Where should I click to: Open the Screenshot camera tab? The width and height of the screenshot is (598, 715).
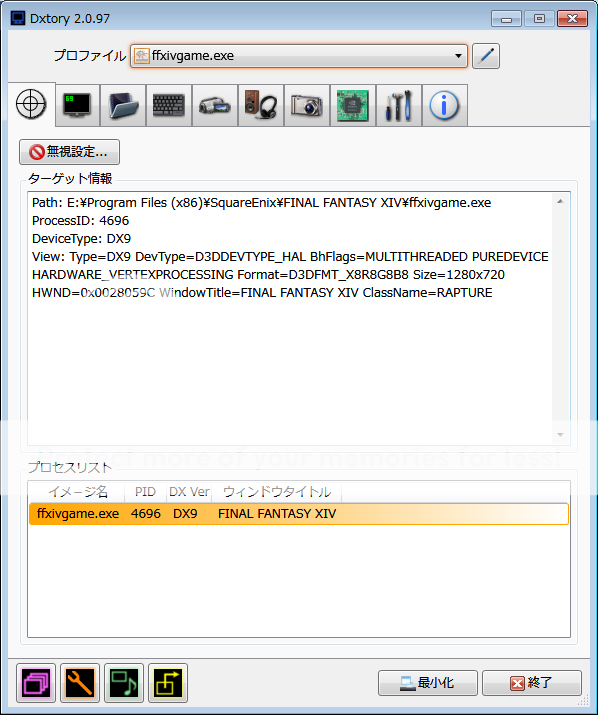coord(307,105)
